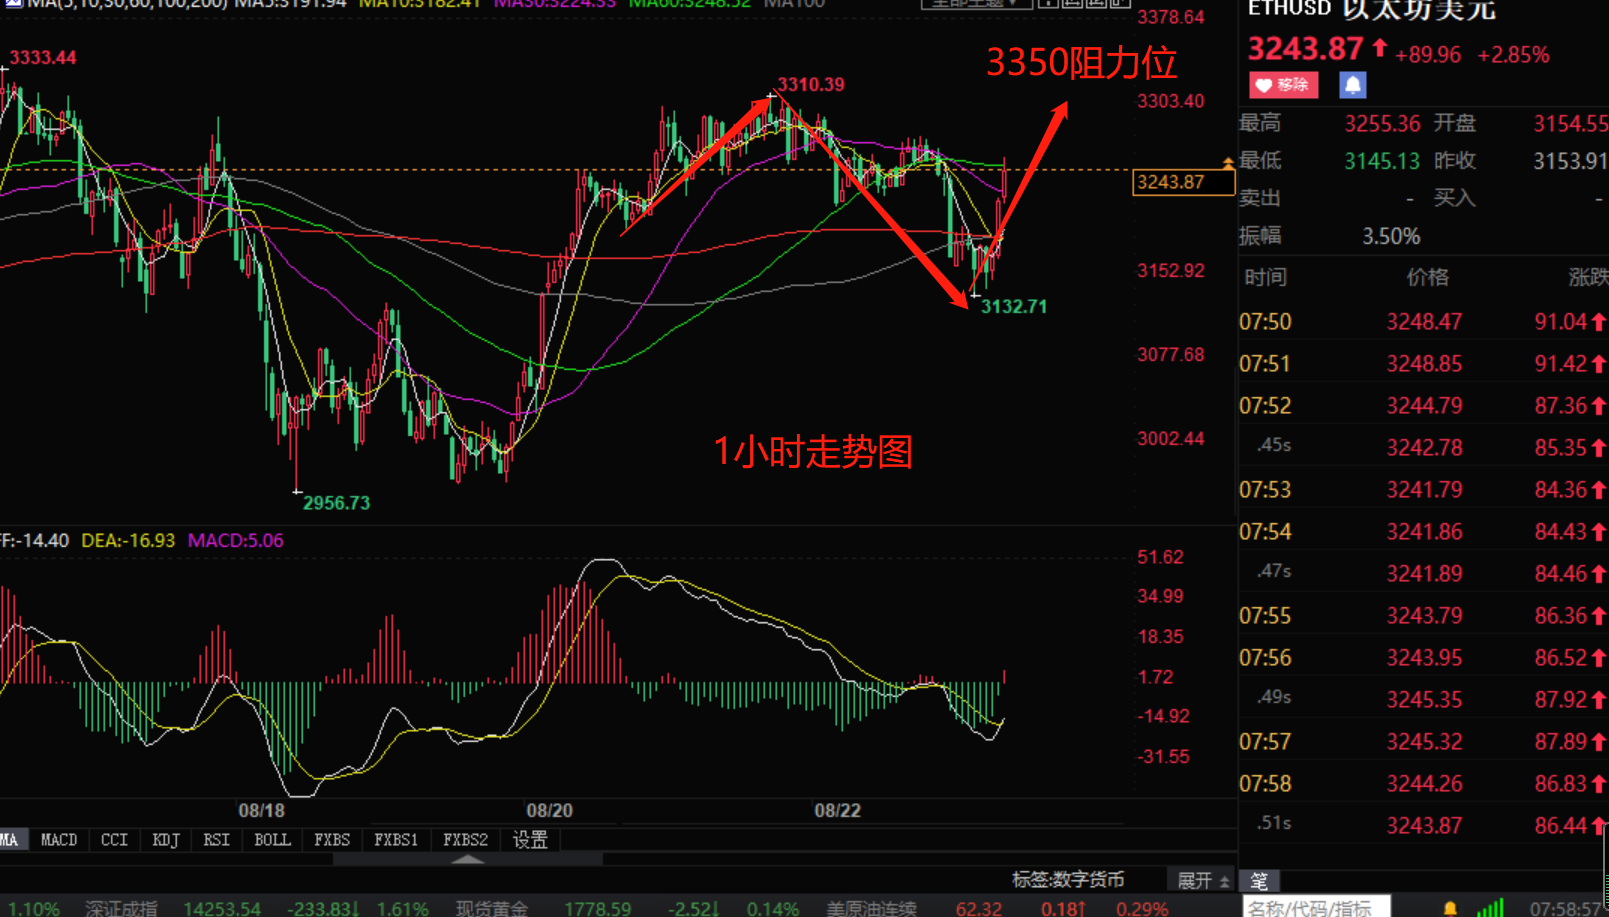Switch to the CCI indicator tab
This screenshot has height=917, width=1609.
tap(114, 840)
